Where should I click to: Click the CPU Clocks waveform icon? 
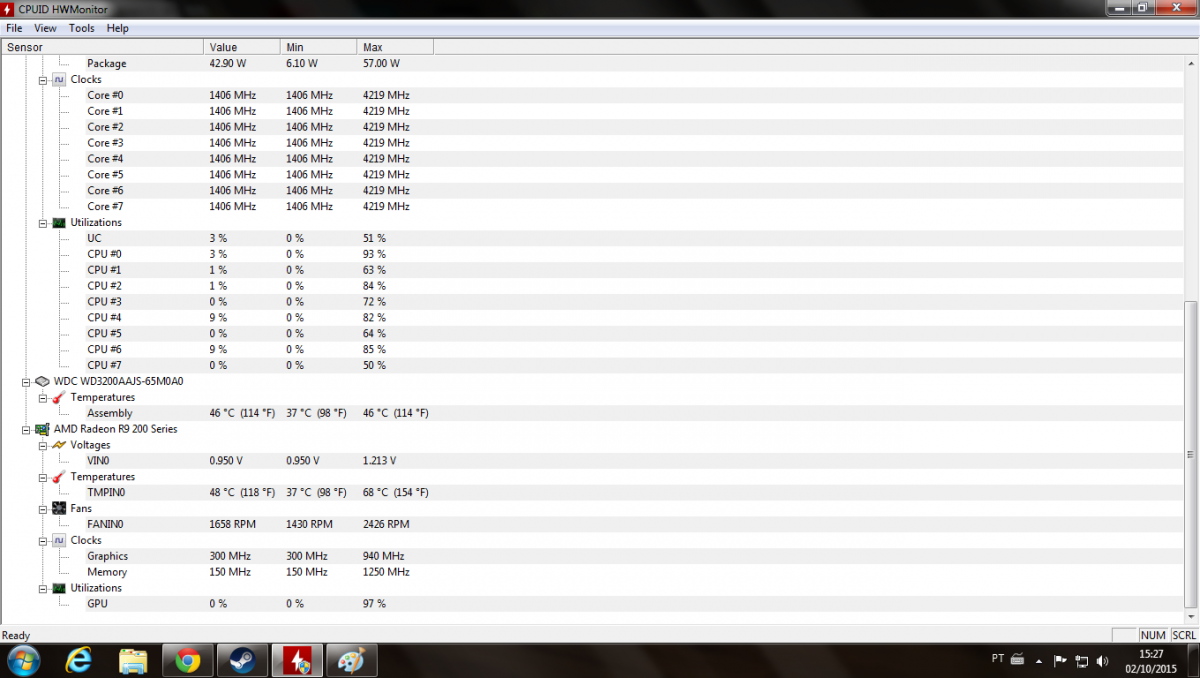(59, 79)
